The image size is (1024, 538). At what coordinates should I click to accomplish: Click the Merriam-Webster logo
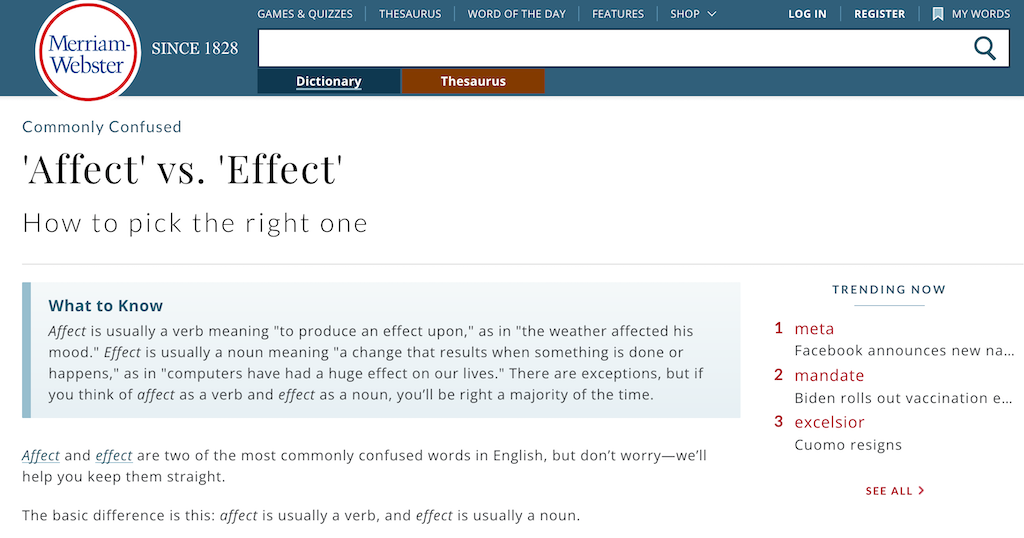click(88, 50)
